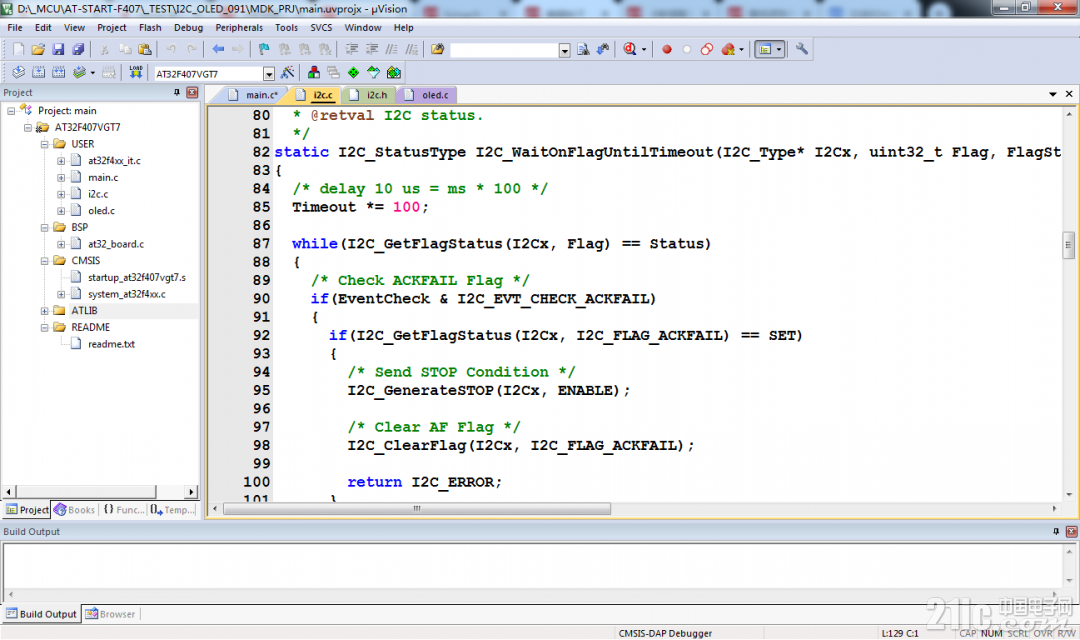Open a file using the folder icon
The image size is (1080, 640).
pos(39,49)
